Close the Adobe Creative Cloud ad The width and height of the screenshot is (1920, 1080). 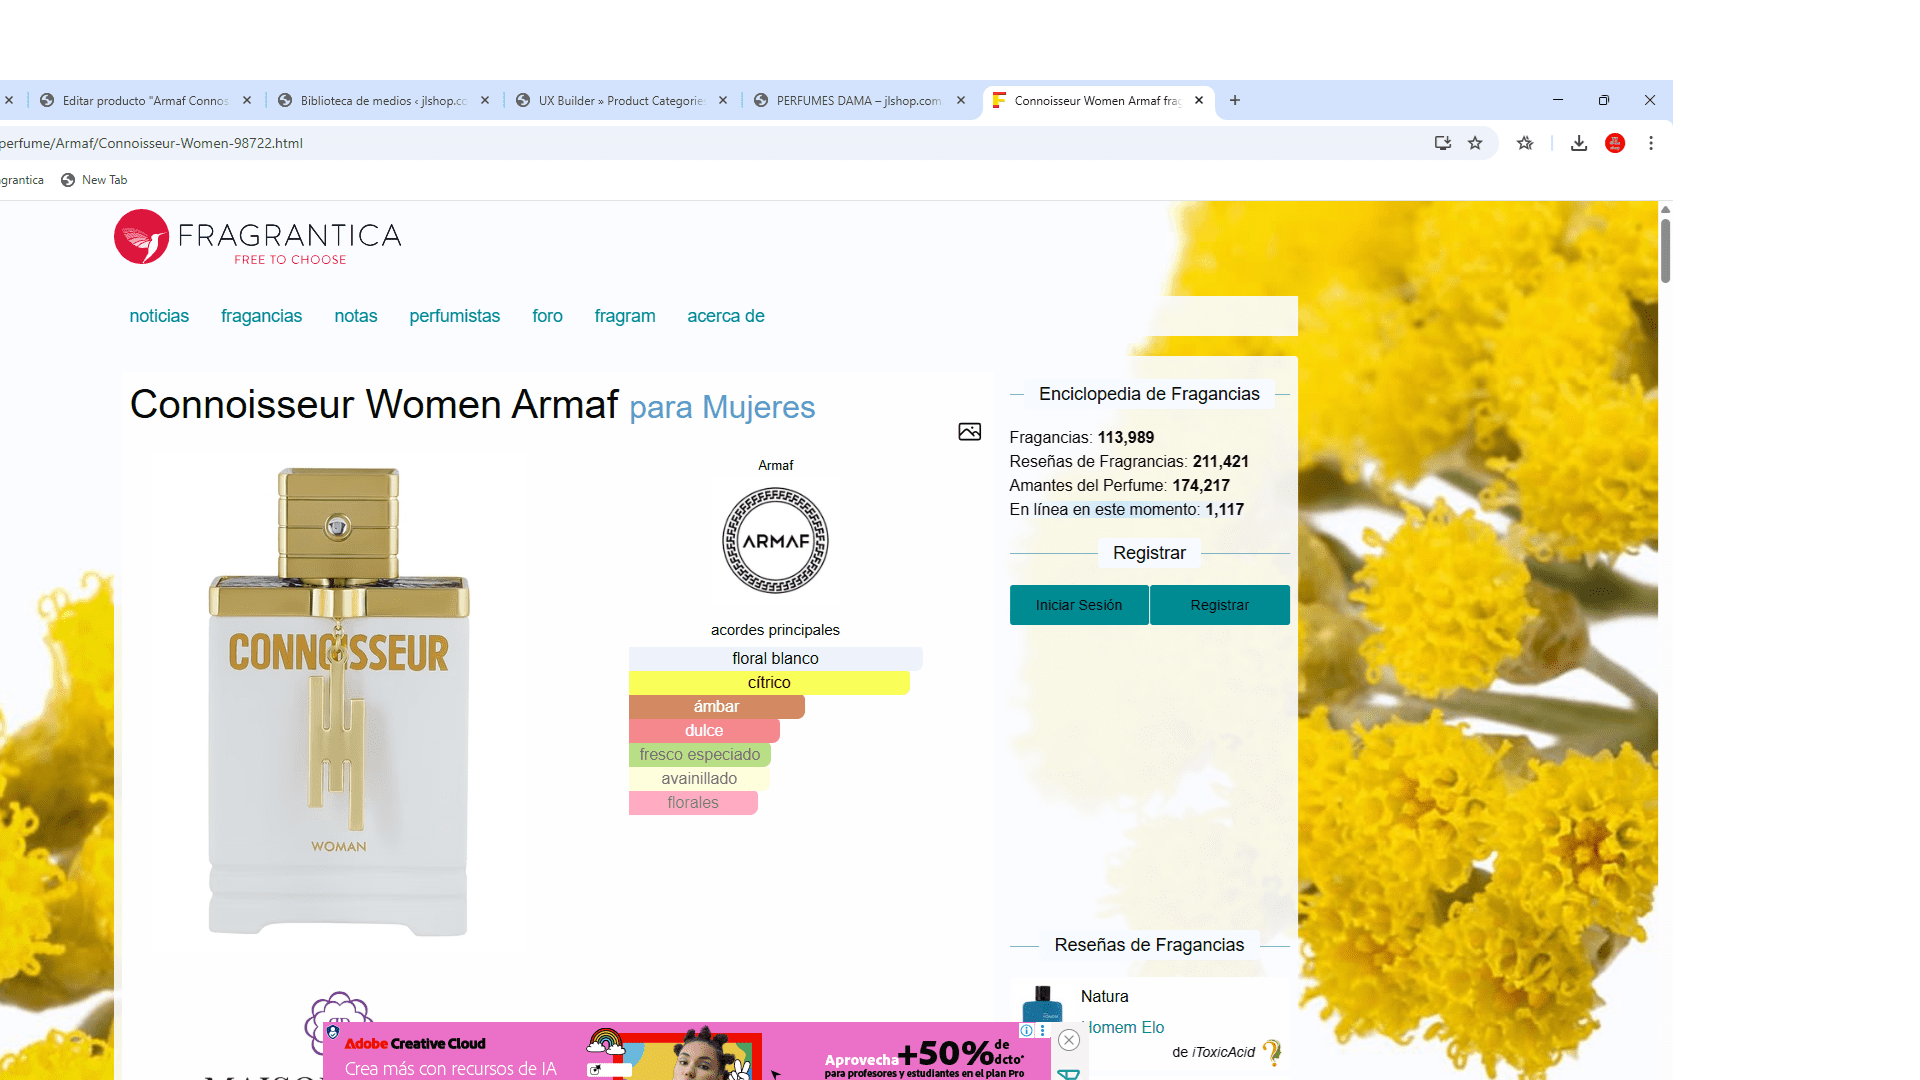click(1069, 1040)
